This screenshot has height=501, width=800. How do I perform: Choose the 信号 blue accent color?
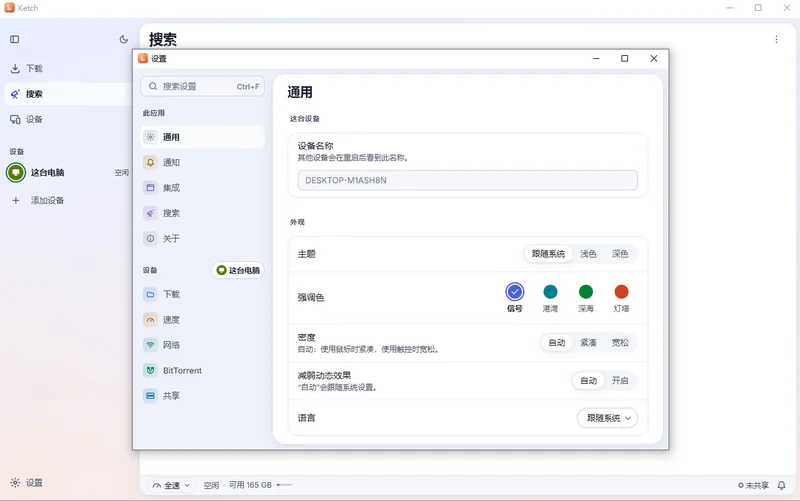coord(515,292)
